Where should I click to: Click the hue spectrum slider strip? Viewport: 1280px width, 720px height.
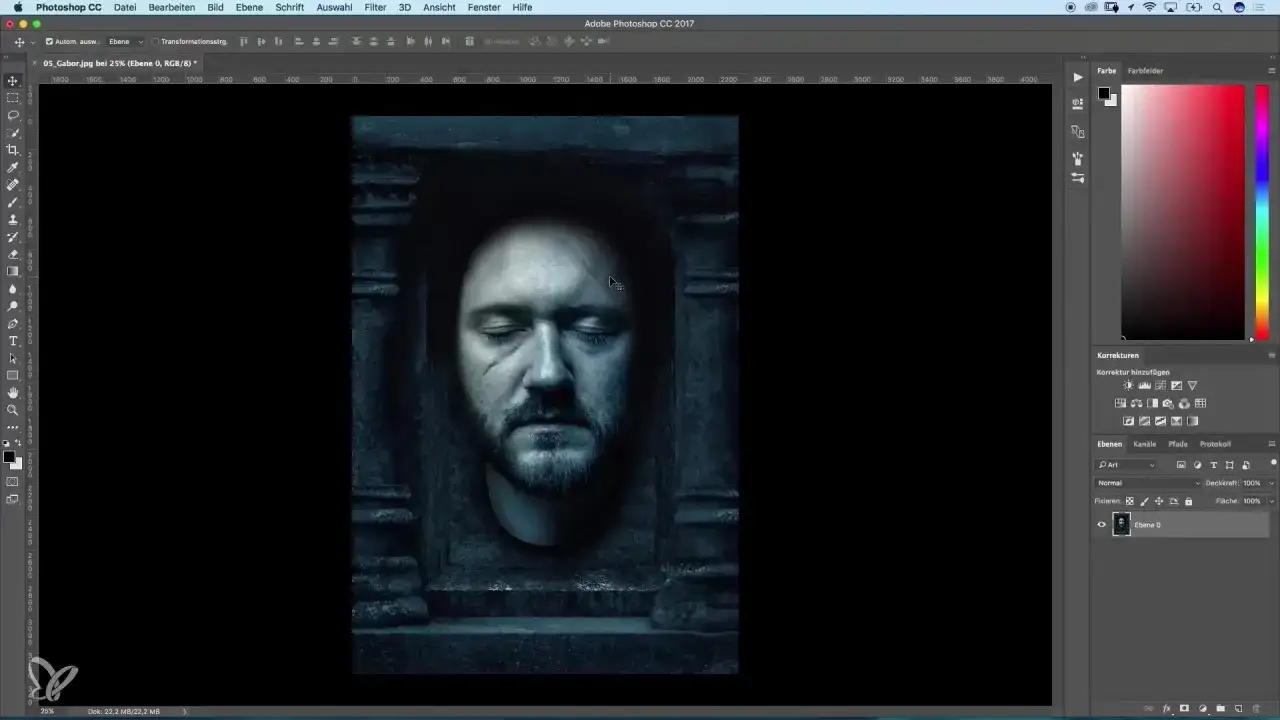pyautogui.click(x=1262, y=210)
